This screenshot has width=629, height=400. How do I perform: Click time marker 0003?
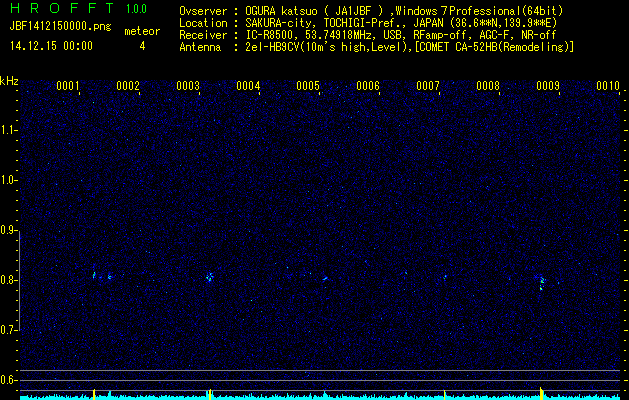click(x=188, y=86)
